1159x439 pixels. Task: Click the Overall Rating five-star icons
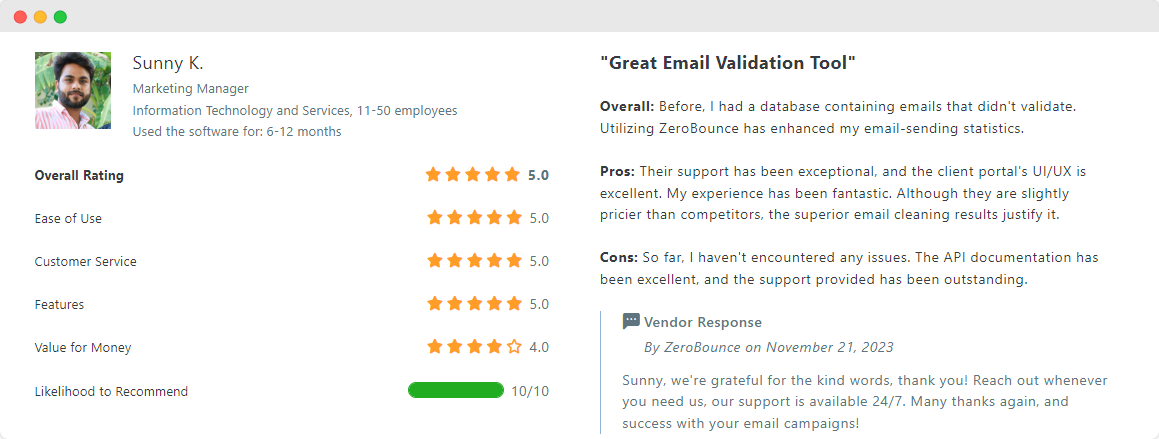tap(473, 175)
